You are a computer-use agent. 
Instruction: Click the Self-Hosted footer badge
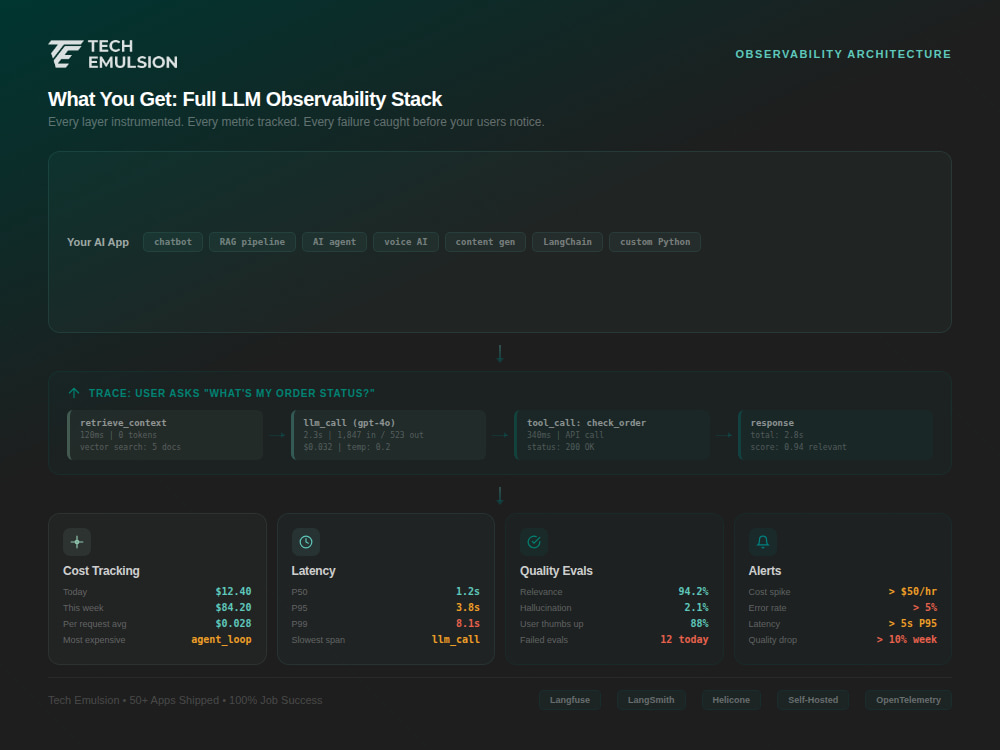812,700
